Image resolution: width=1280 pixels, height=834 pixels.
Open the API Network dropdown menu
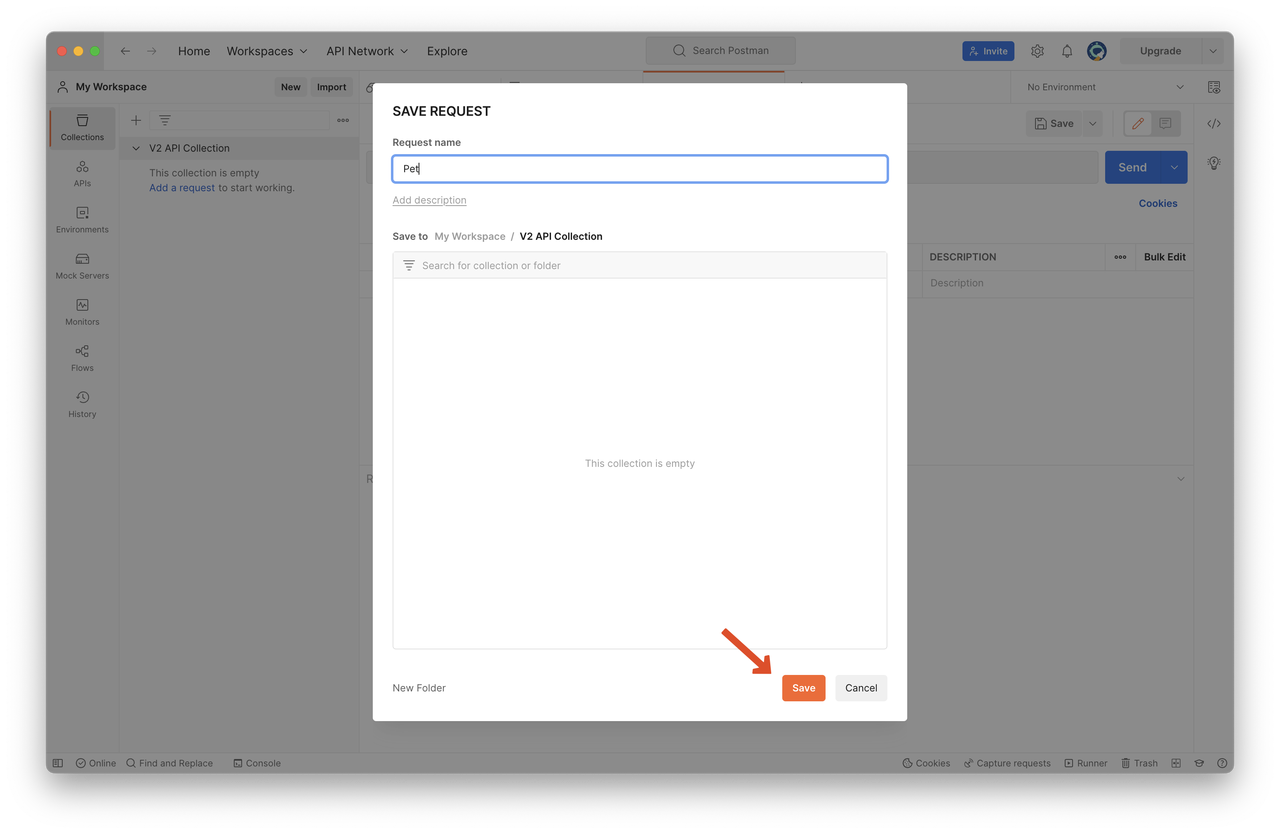point(367,51)
